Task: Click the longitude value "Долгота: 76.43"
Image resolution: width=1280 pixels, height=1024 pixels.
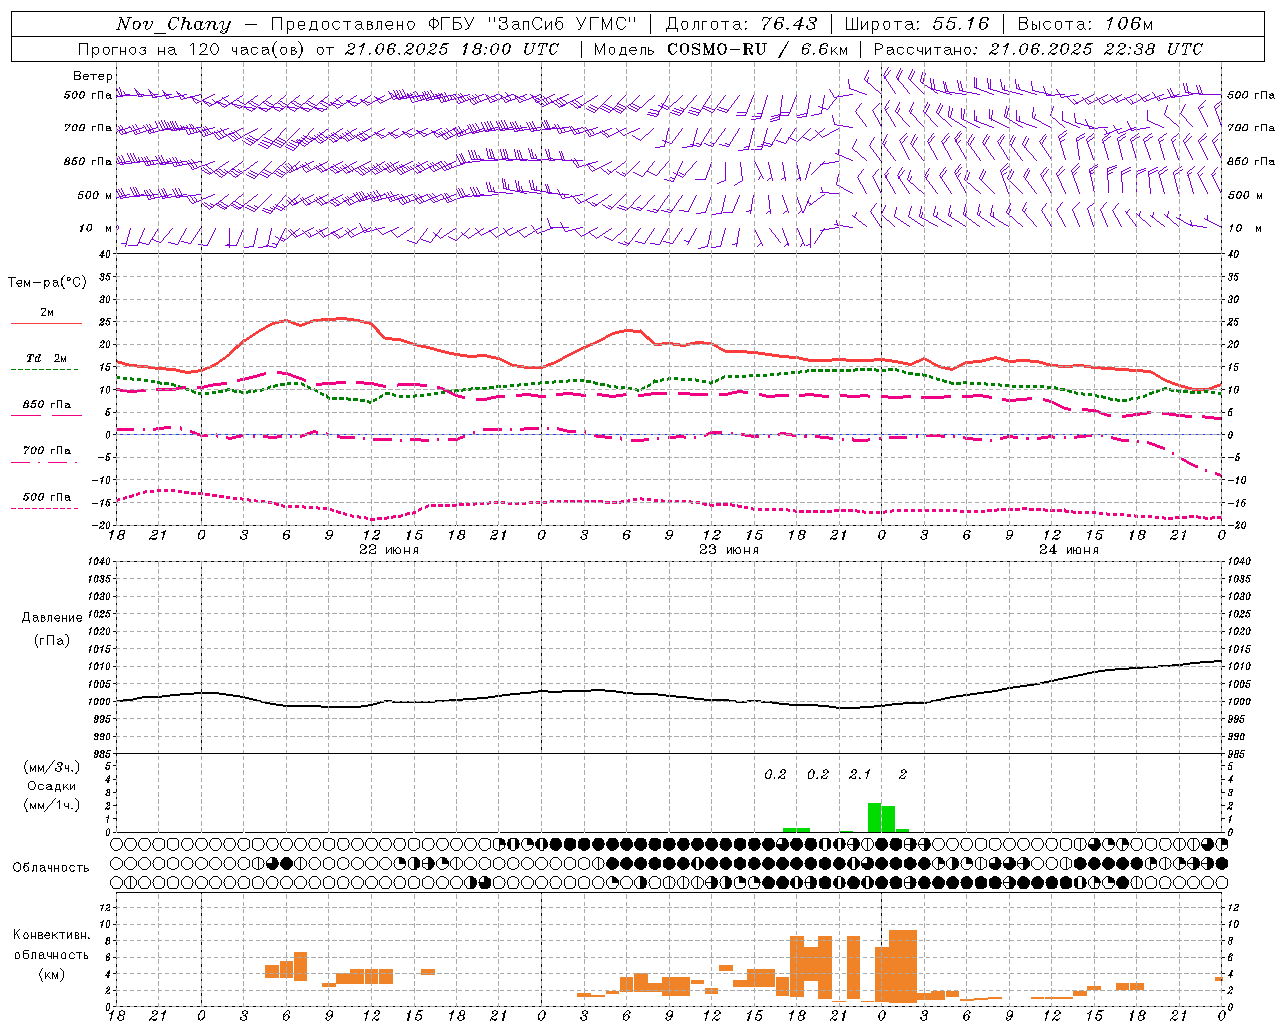Action: [x=741, y=24]
